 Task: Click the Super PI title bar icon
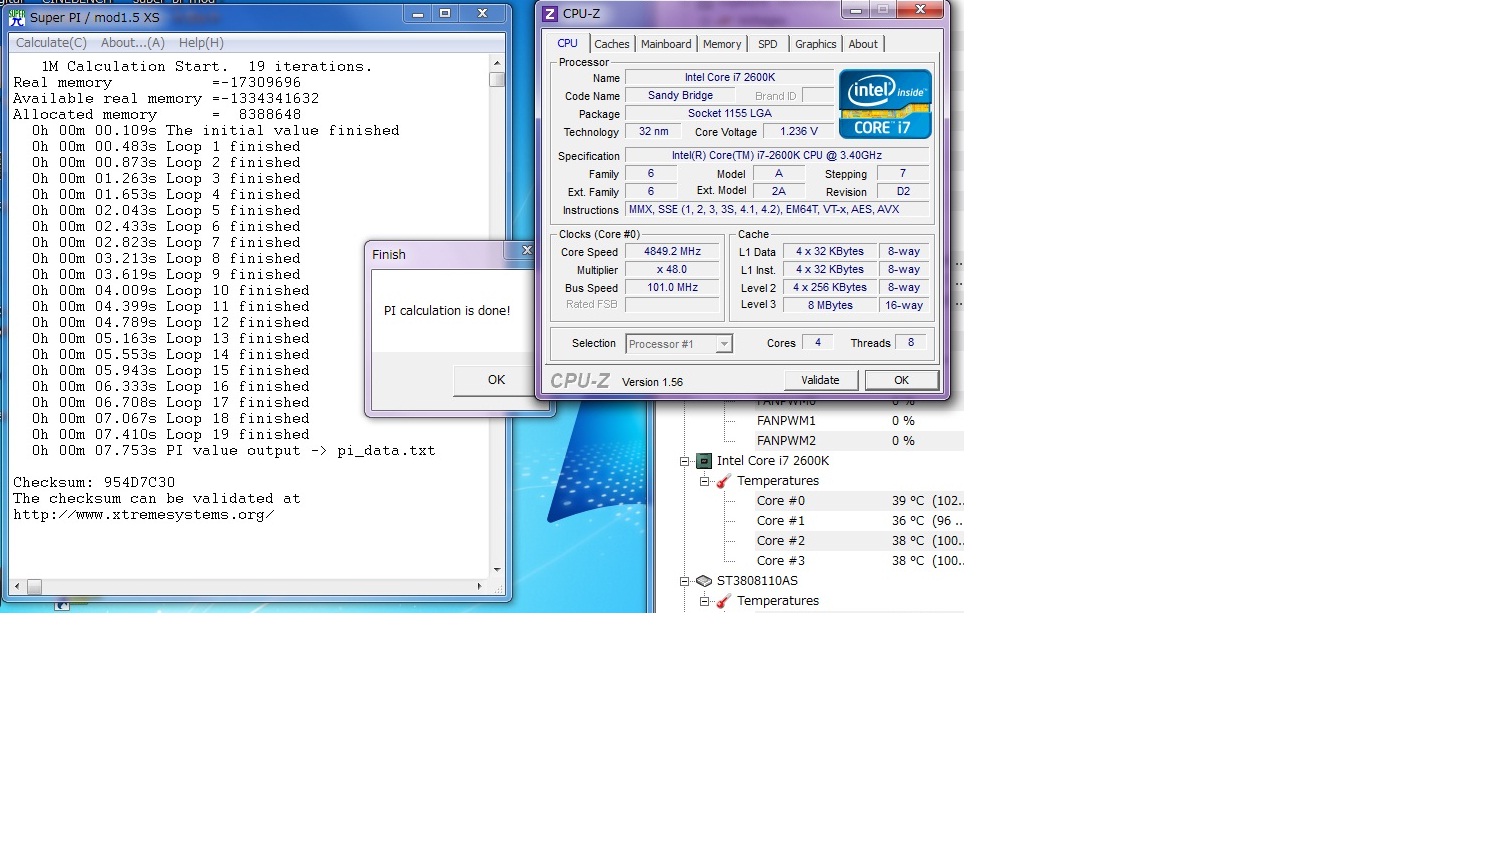pos(17,17)
